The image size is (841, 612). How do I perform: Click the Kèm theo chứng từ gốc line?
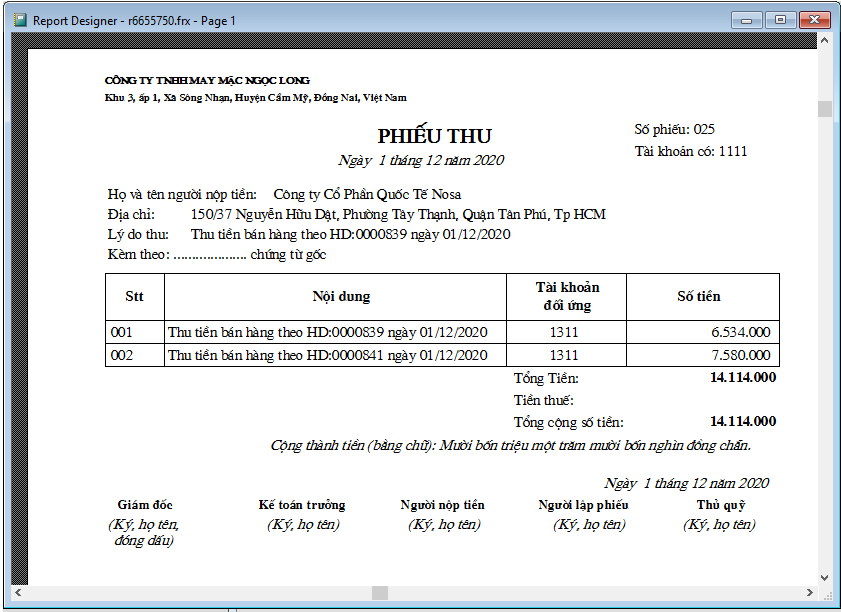tap(217, 254)
